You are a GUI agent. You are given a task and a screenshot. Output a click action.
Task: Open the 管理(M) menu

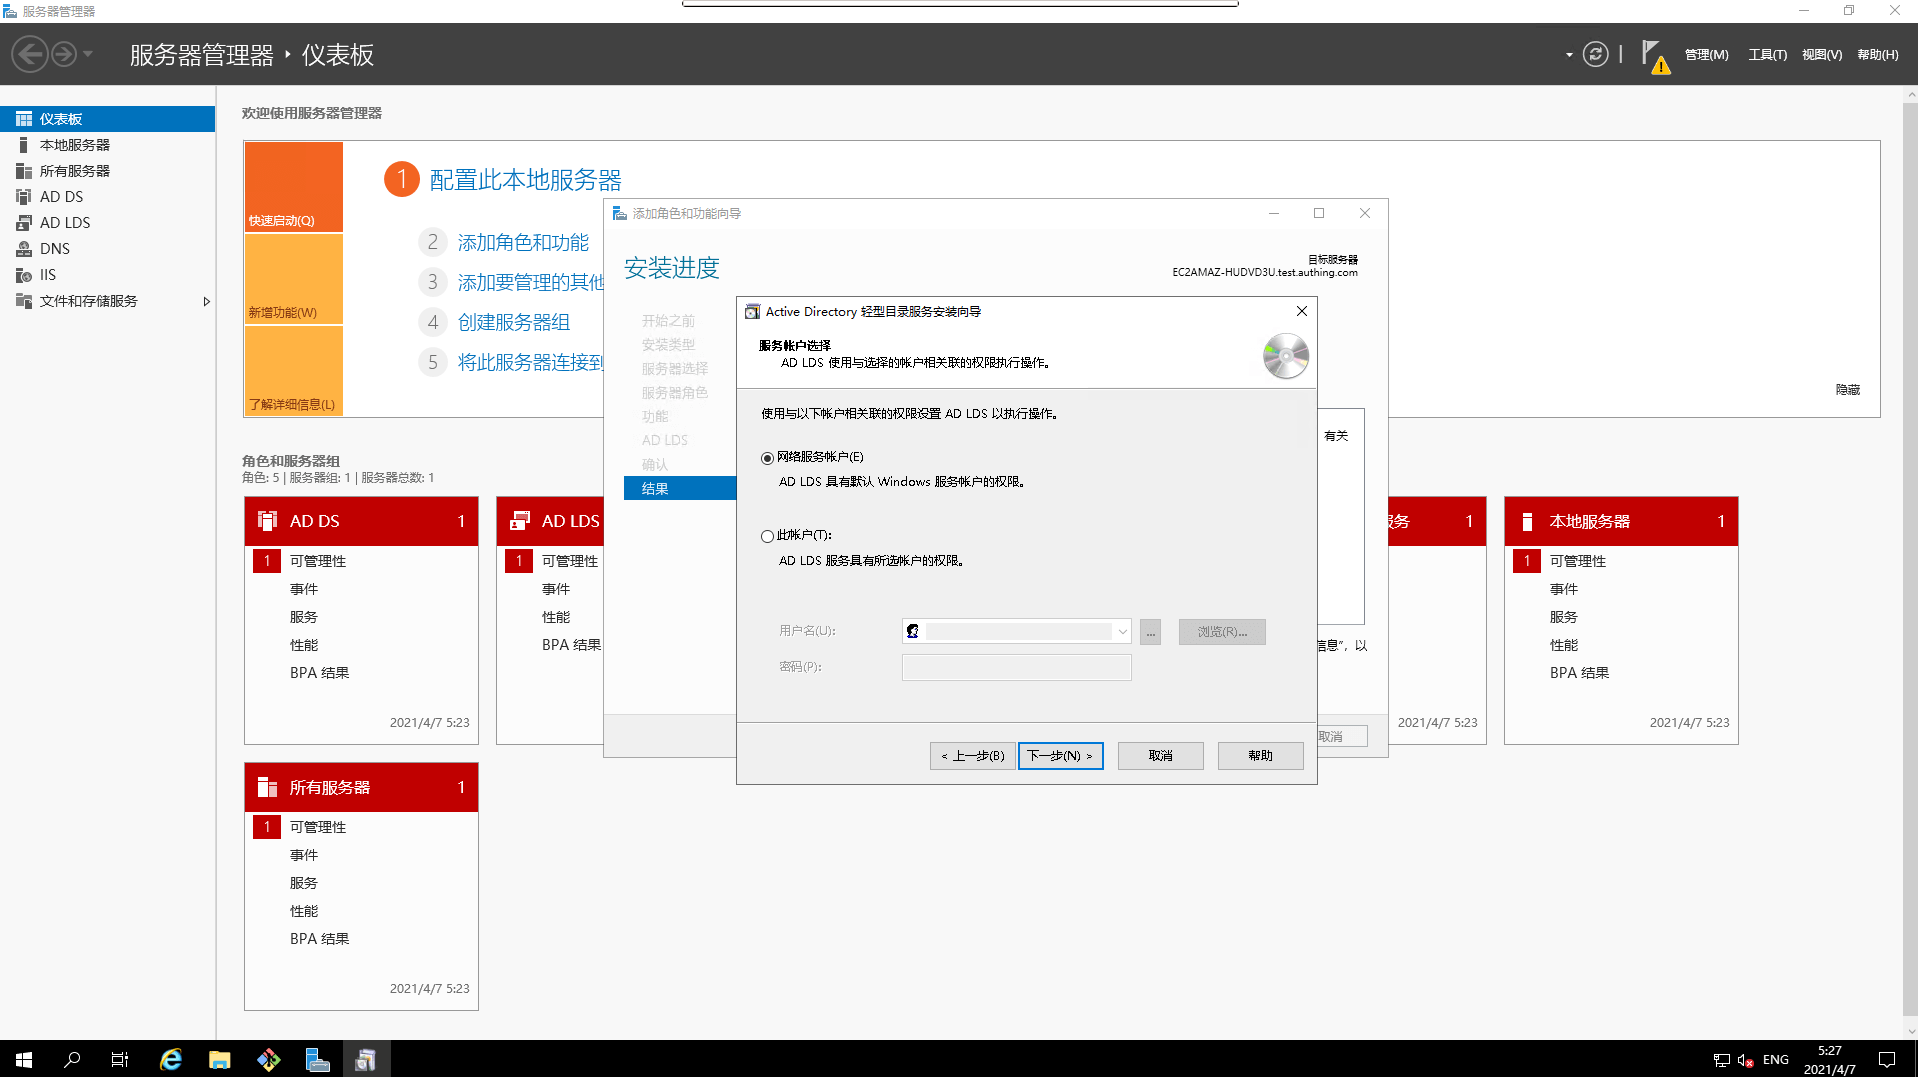pyautogui.click(x=1706, y=55)
